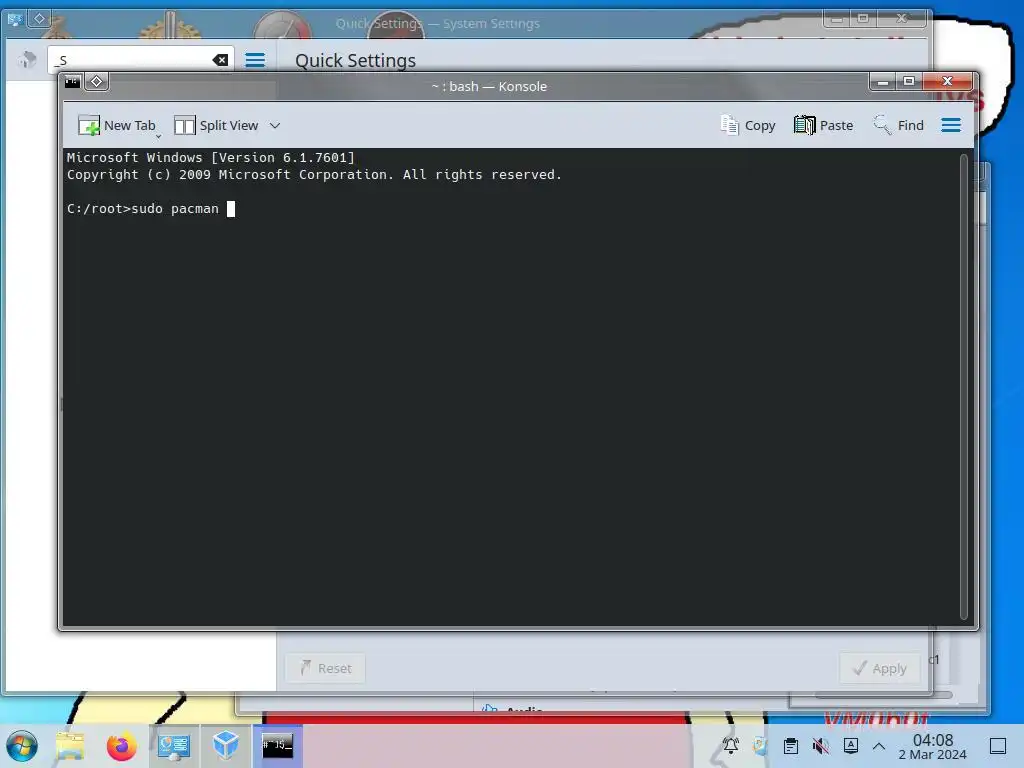Open a New Tab in Konsole
This screenshot has width=1024, height=768.
pyautogui.click(x=118, y=125)
